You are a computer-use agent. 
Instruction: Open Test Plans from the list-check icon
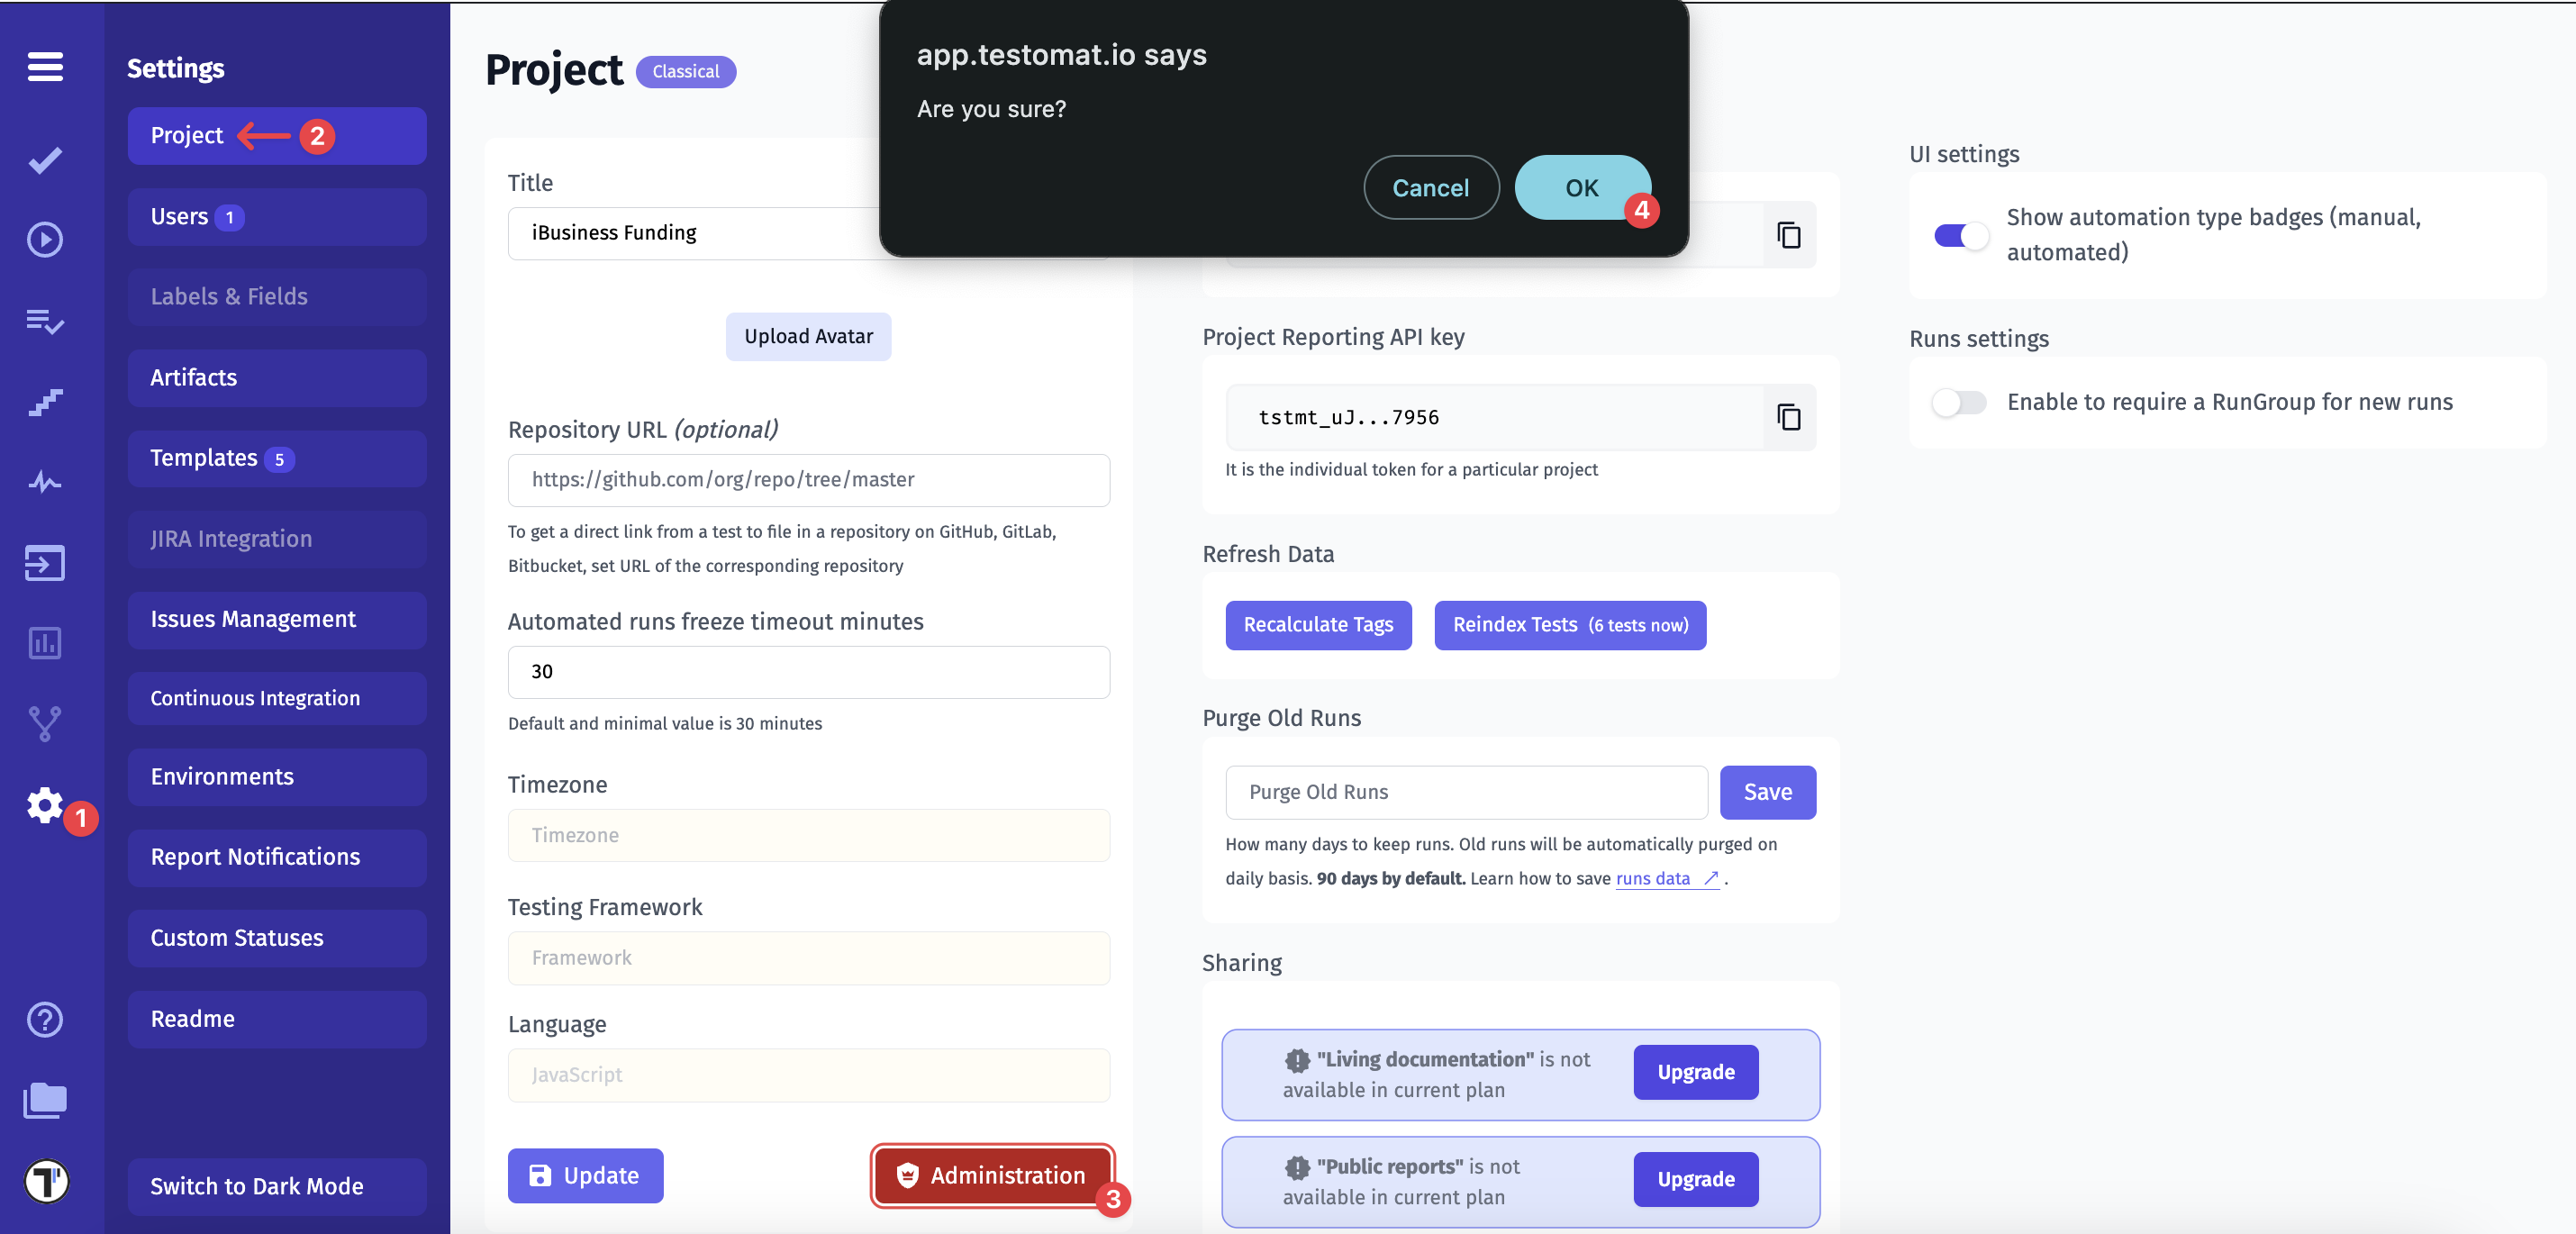point(44,321)
